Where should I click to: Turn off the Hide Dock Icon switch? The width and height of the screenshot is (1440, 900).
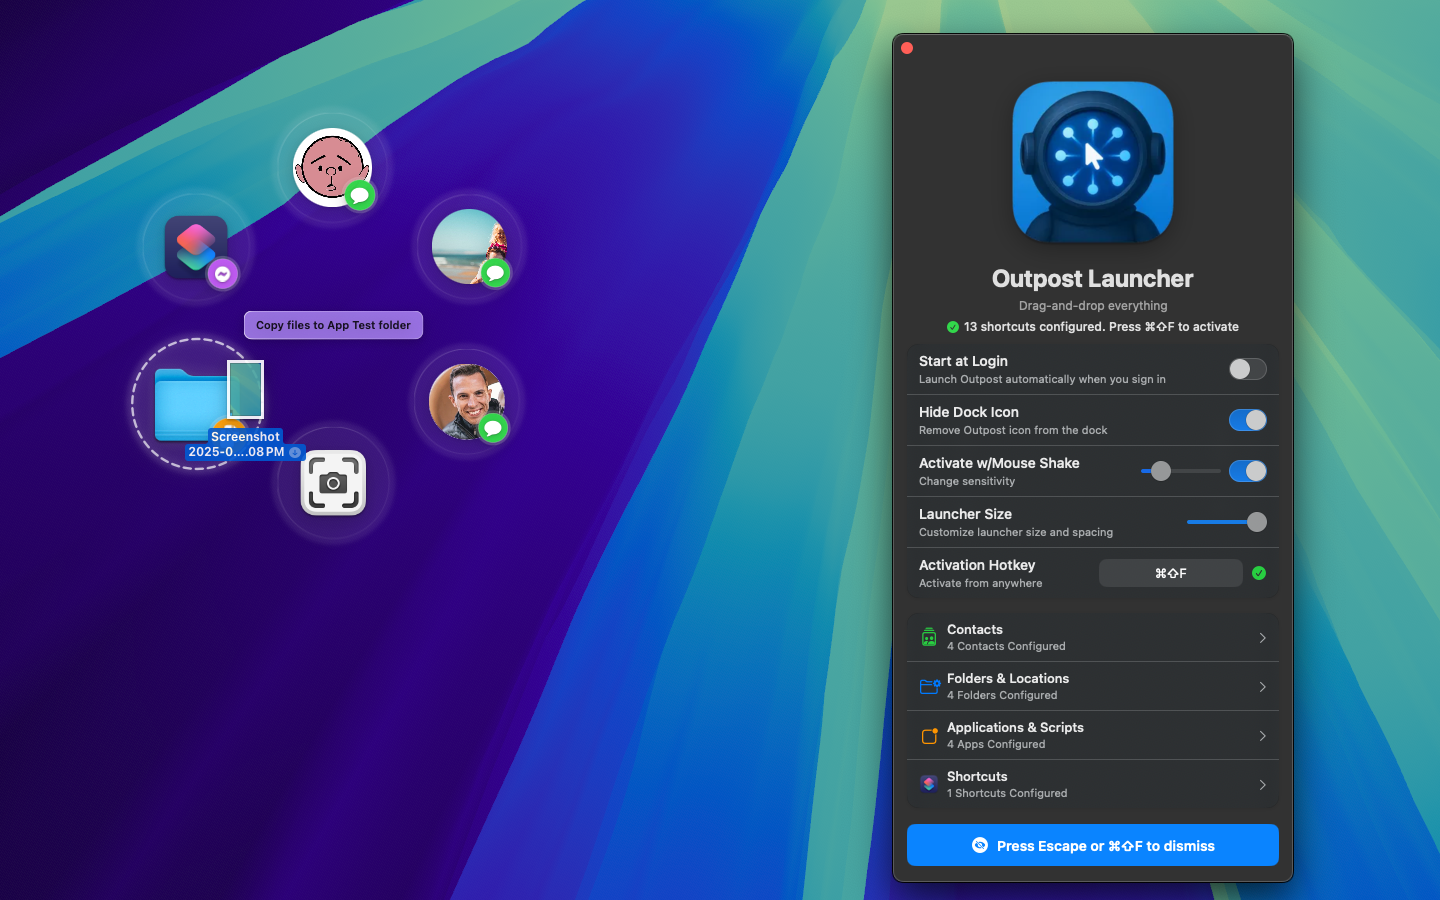point(1248,420)
